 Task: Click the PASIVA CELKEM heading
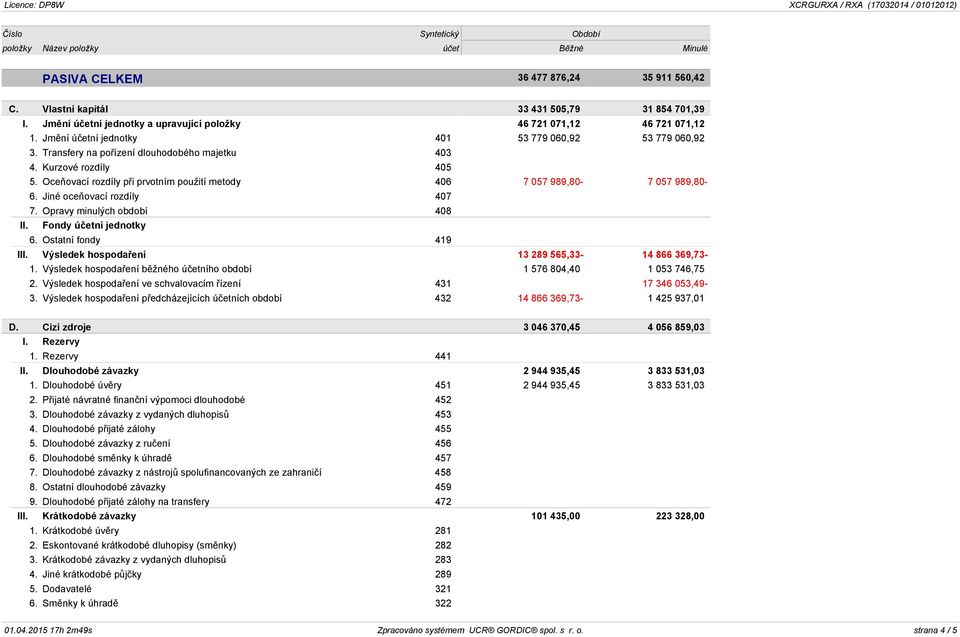coord(92,78)
